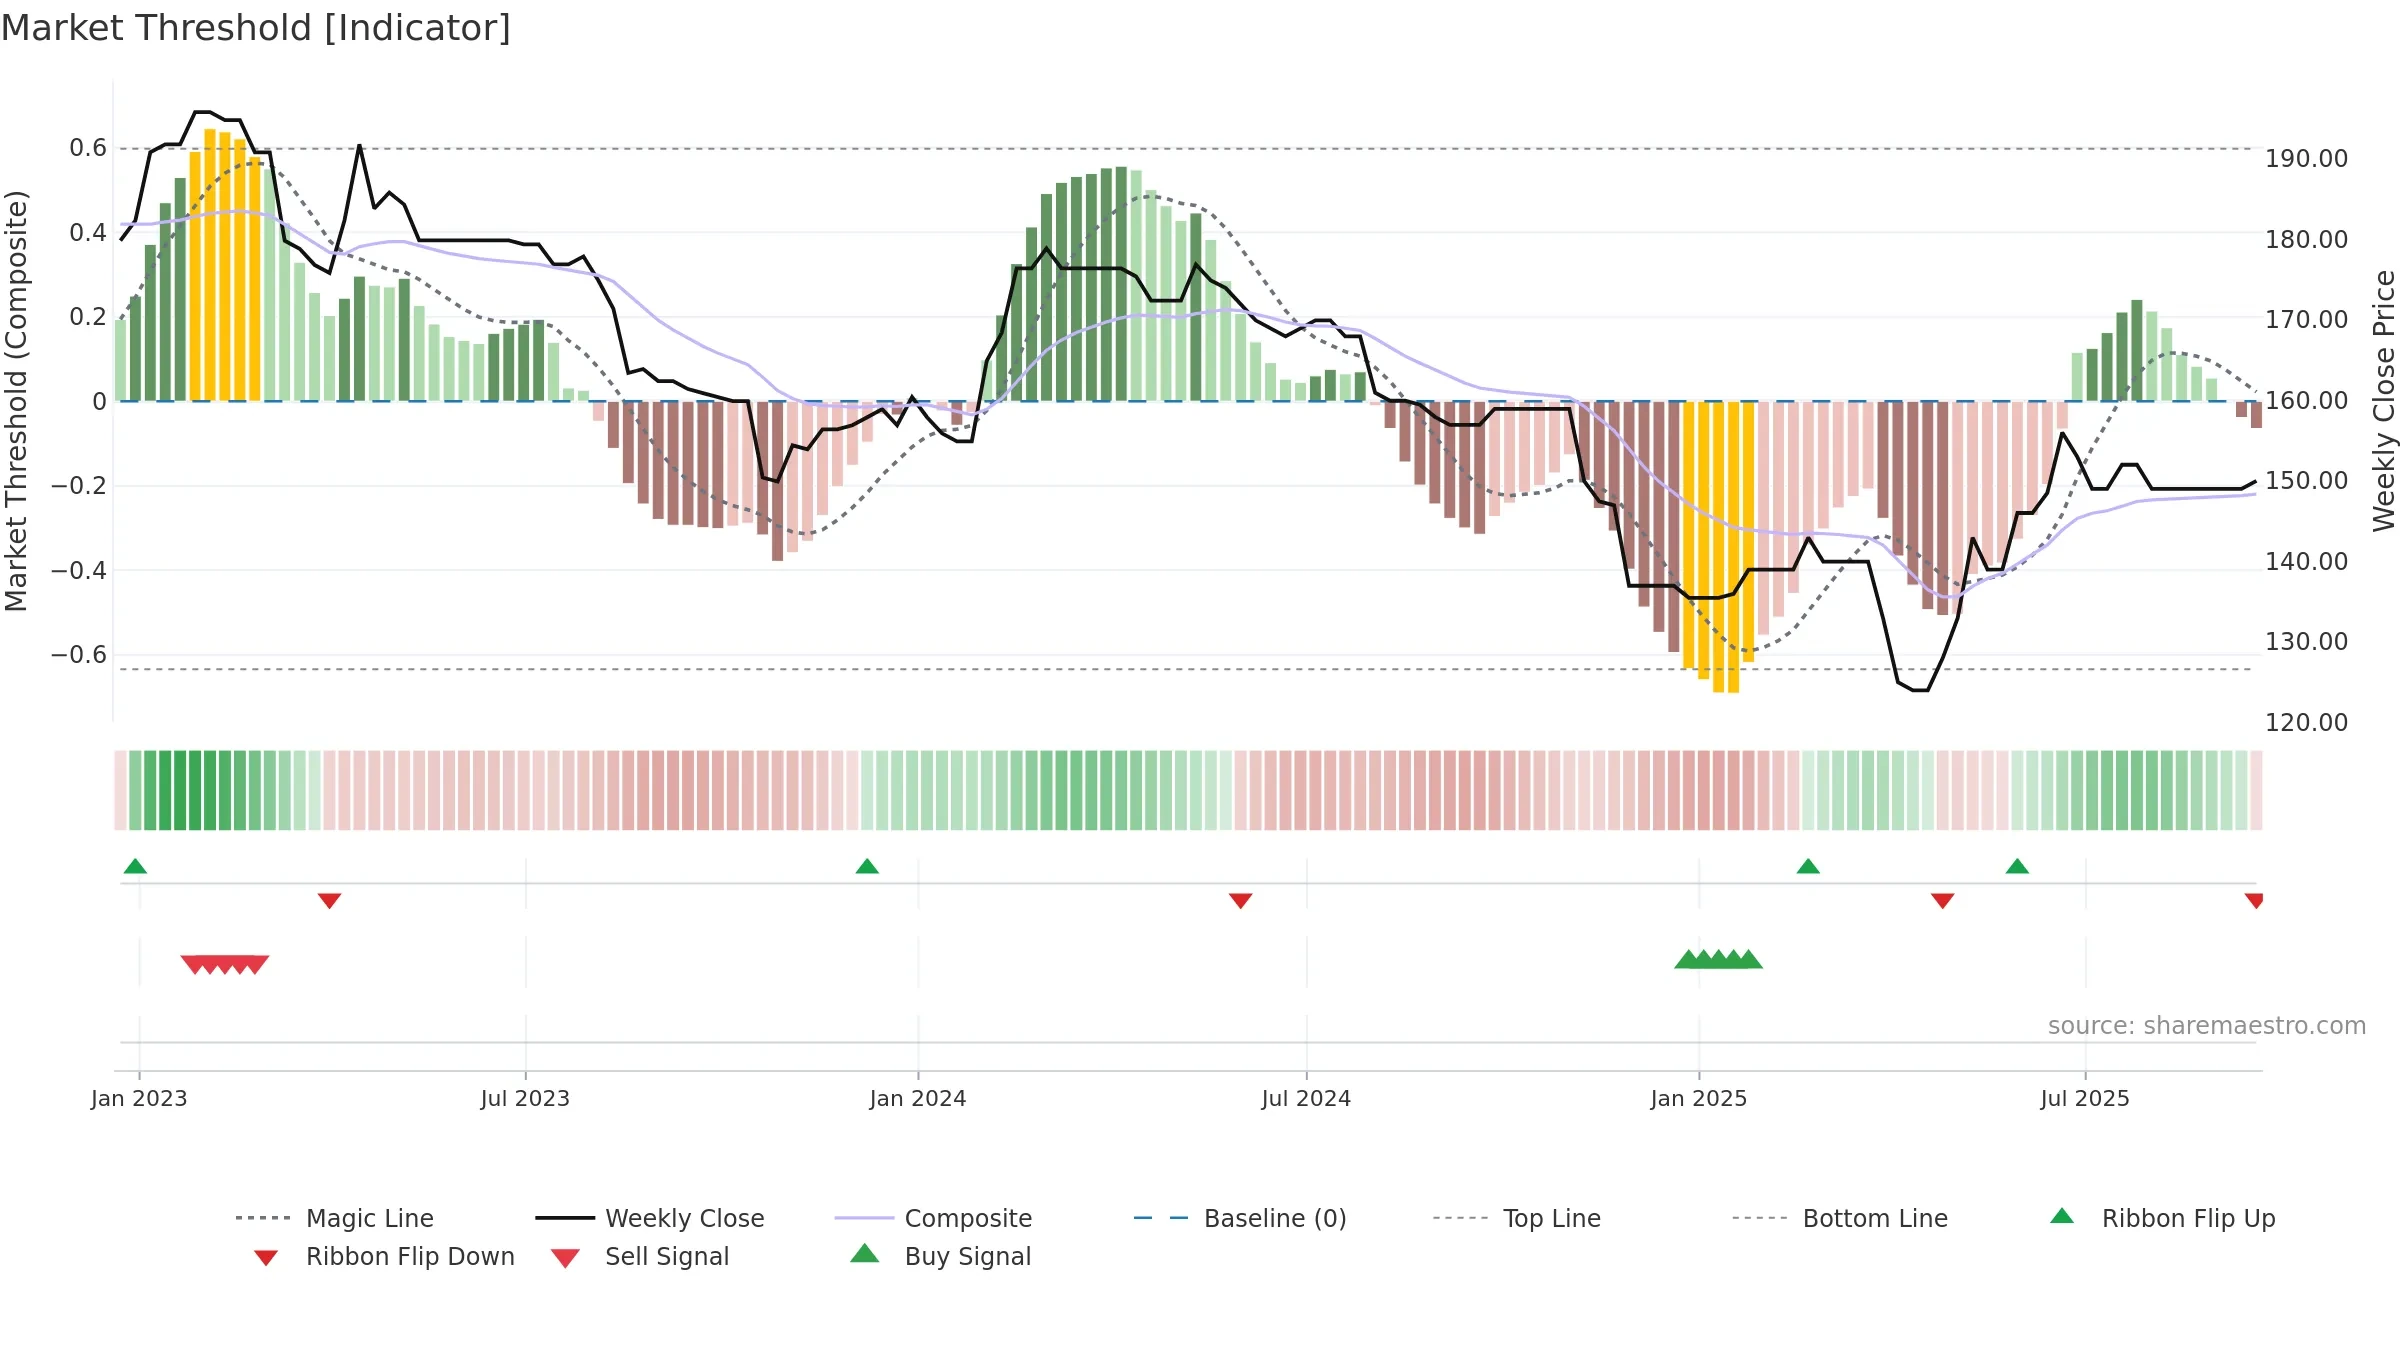Toggle the Magic Line legend entry
Screen dimensions: 2400x1350
(x=334, y=1218)
